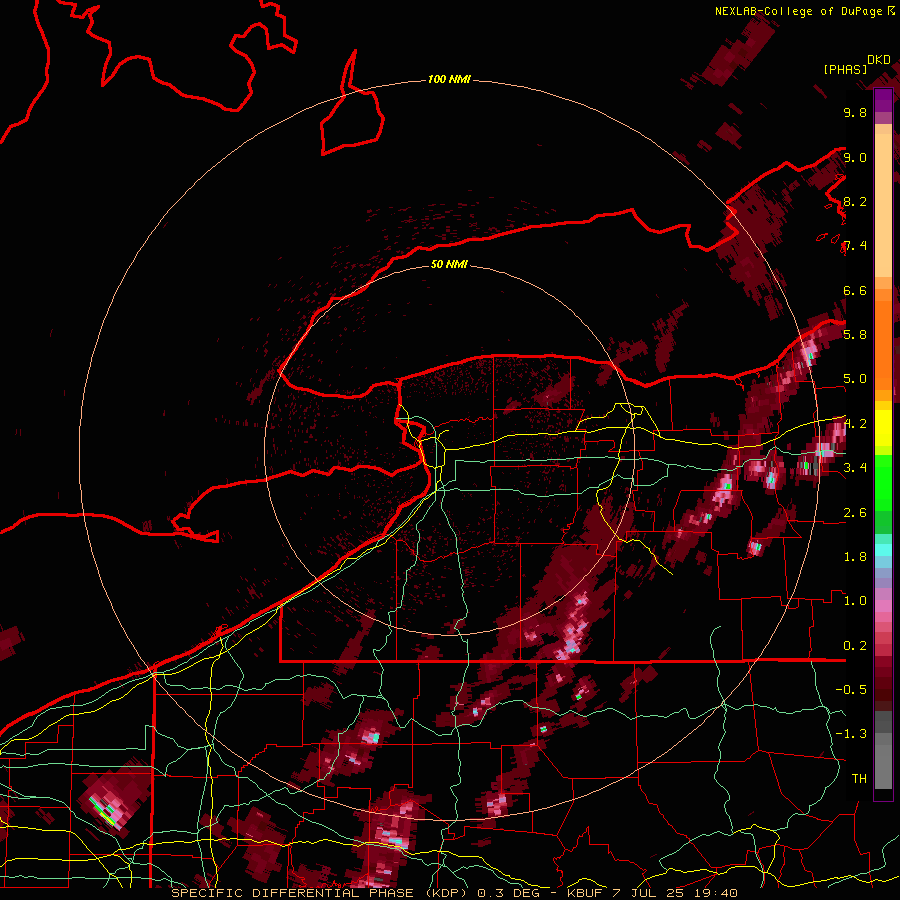900x900 pixels.
Task: Click the 100 NMI range ring label
Action: 449,79
